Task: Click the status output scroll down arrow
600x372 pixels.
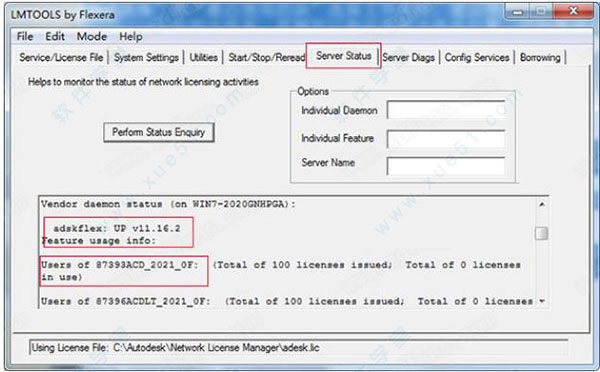Action: coord(542,301)
